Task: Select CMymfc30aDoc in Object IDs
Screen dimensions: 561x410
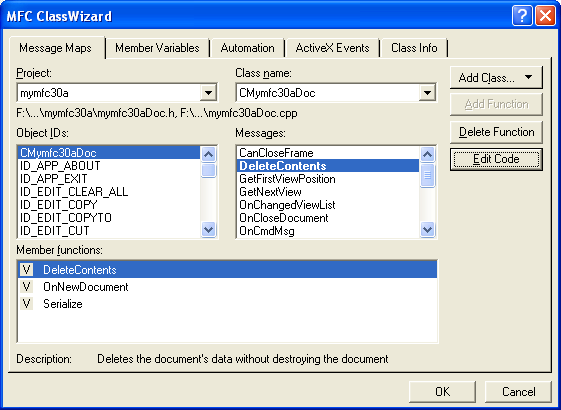Action: [x=109, y=153]
